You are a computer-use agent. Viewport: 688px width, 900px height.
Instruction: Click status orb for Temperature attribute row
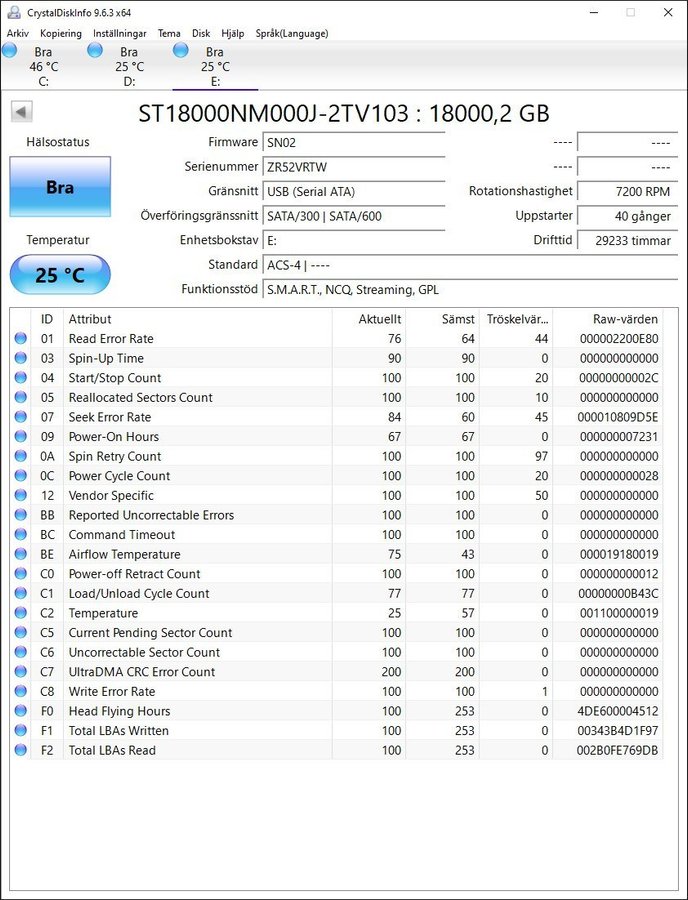21,613
